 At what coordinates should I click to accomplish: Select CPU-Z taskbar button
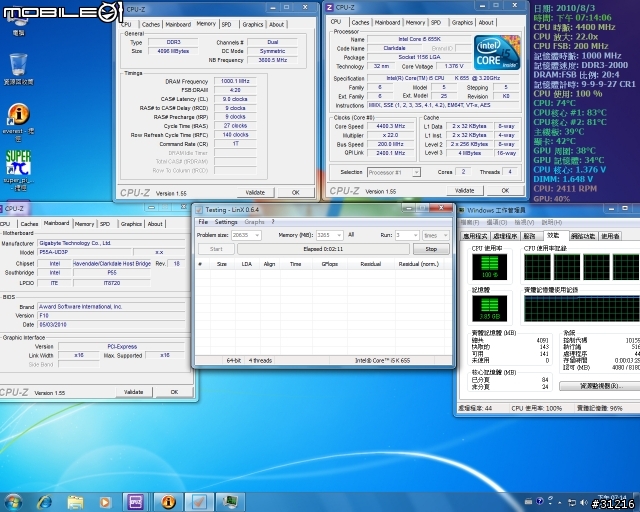(x=136, y=501)
